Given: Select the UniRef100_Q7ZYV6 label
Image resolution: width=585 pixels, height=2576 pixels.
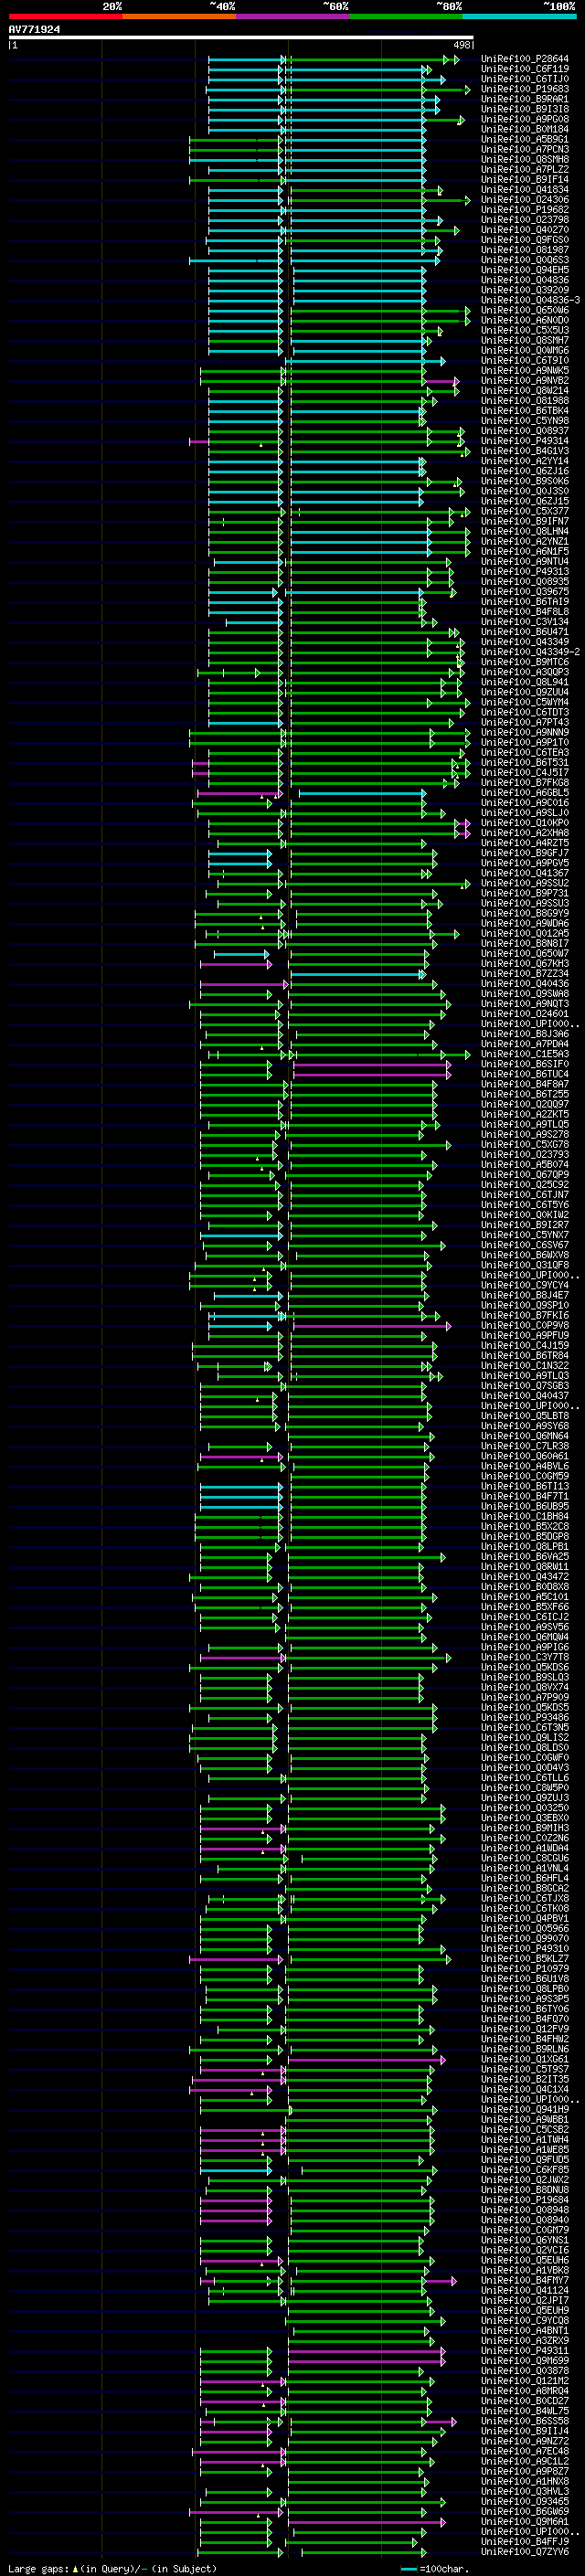Looking at the screenshot, I should pyautogui.click(x=525, y=2551).
